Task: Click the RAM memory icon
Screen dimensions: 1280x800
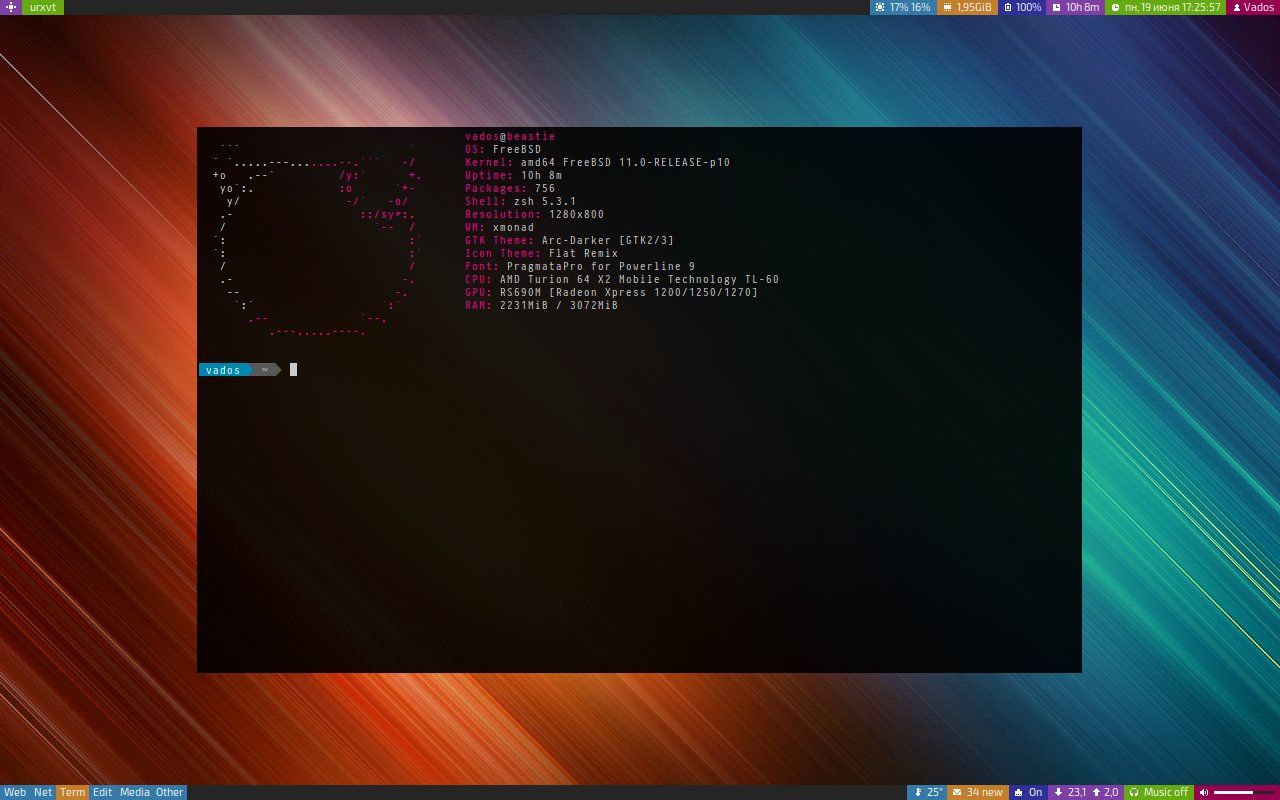Action: tap(946, 7)
